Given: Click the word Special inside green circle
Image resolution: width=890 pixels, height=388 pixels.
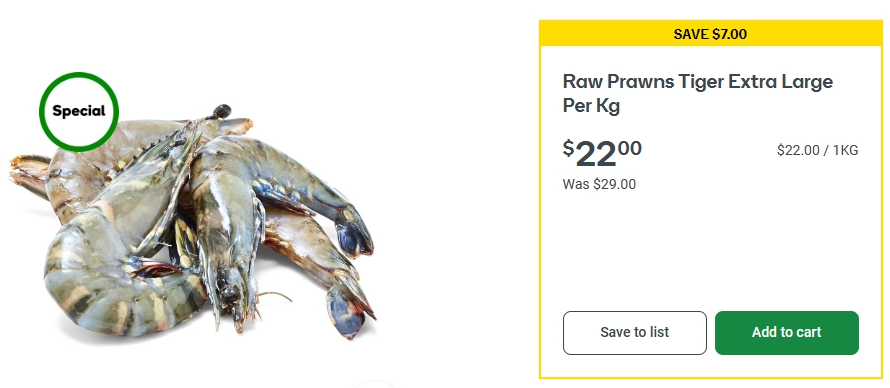Looking at the screenshot, I should pyautogui.click(x=79, y=111).
